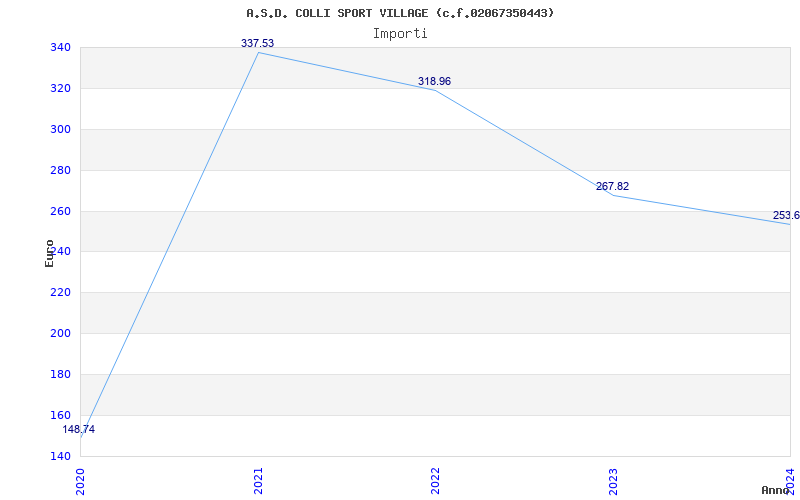Click the 280 y-axis tick label
The image size is (800, 500).
coord(60,170)
